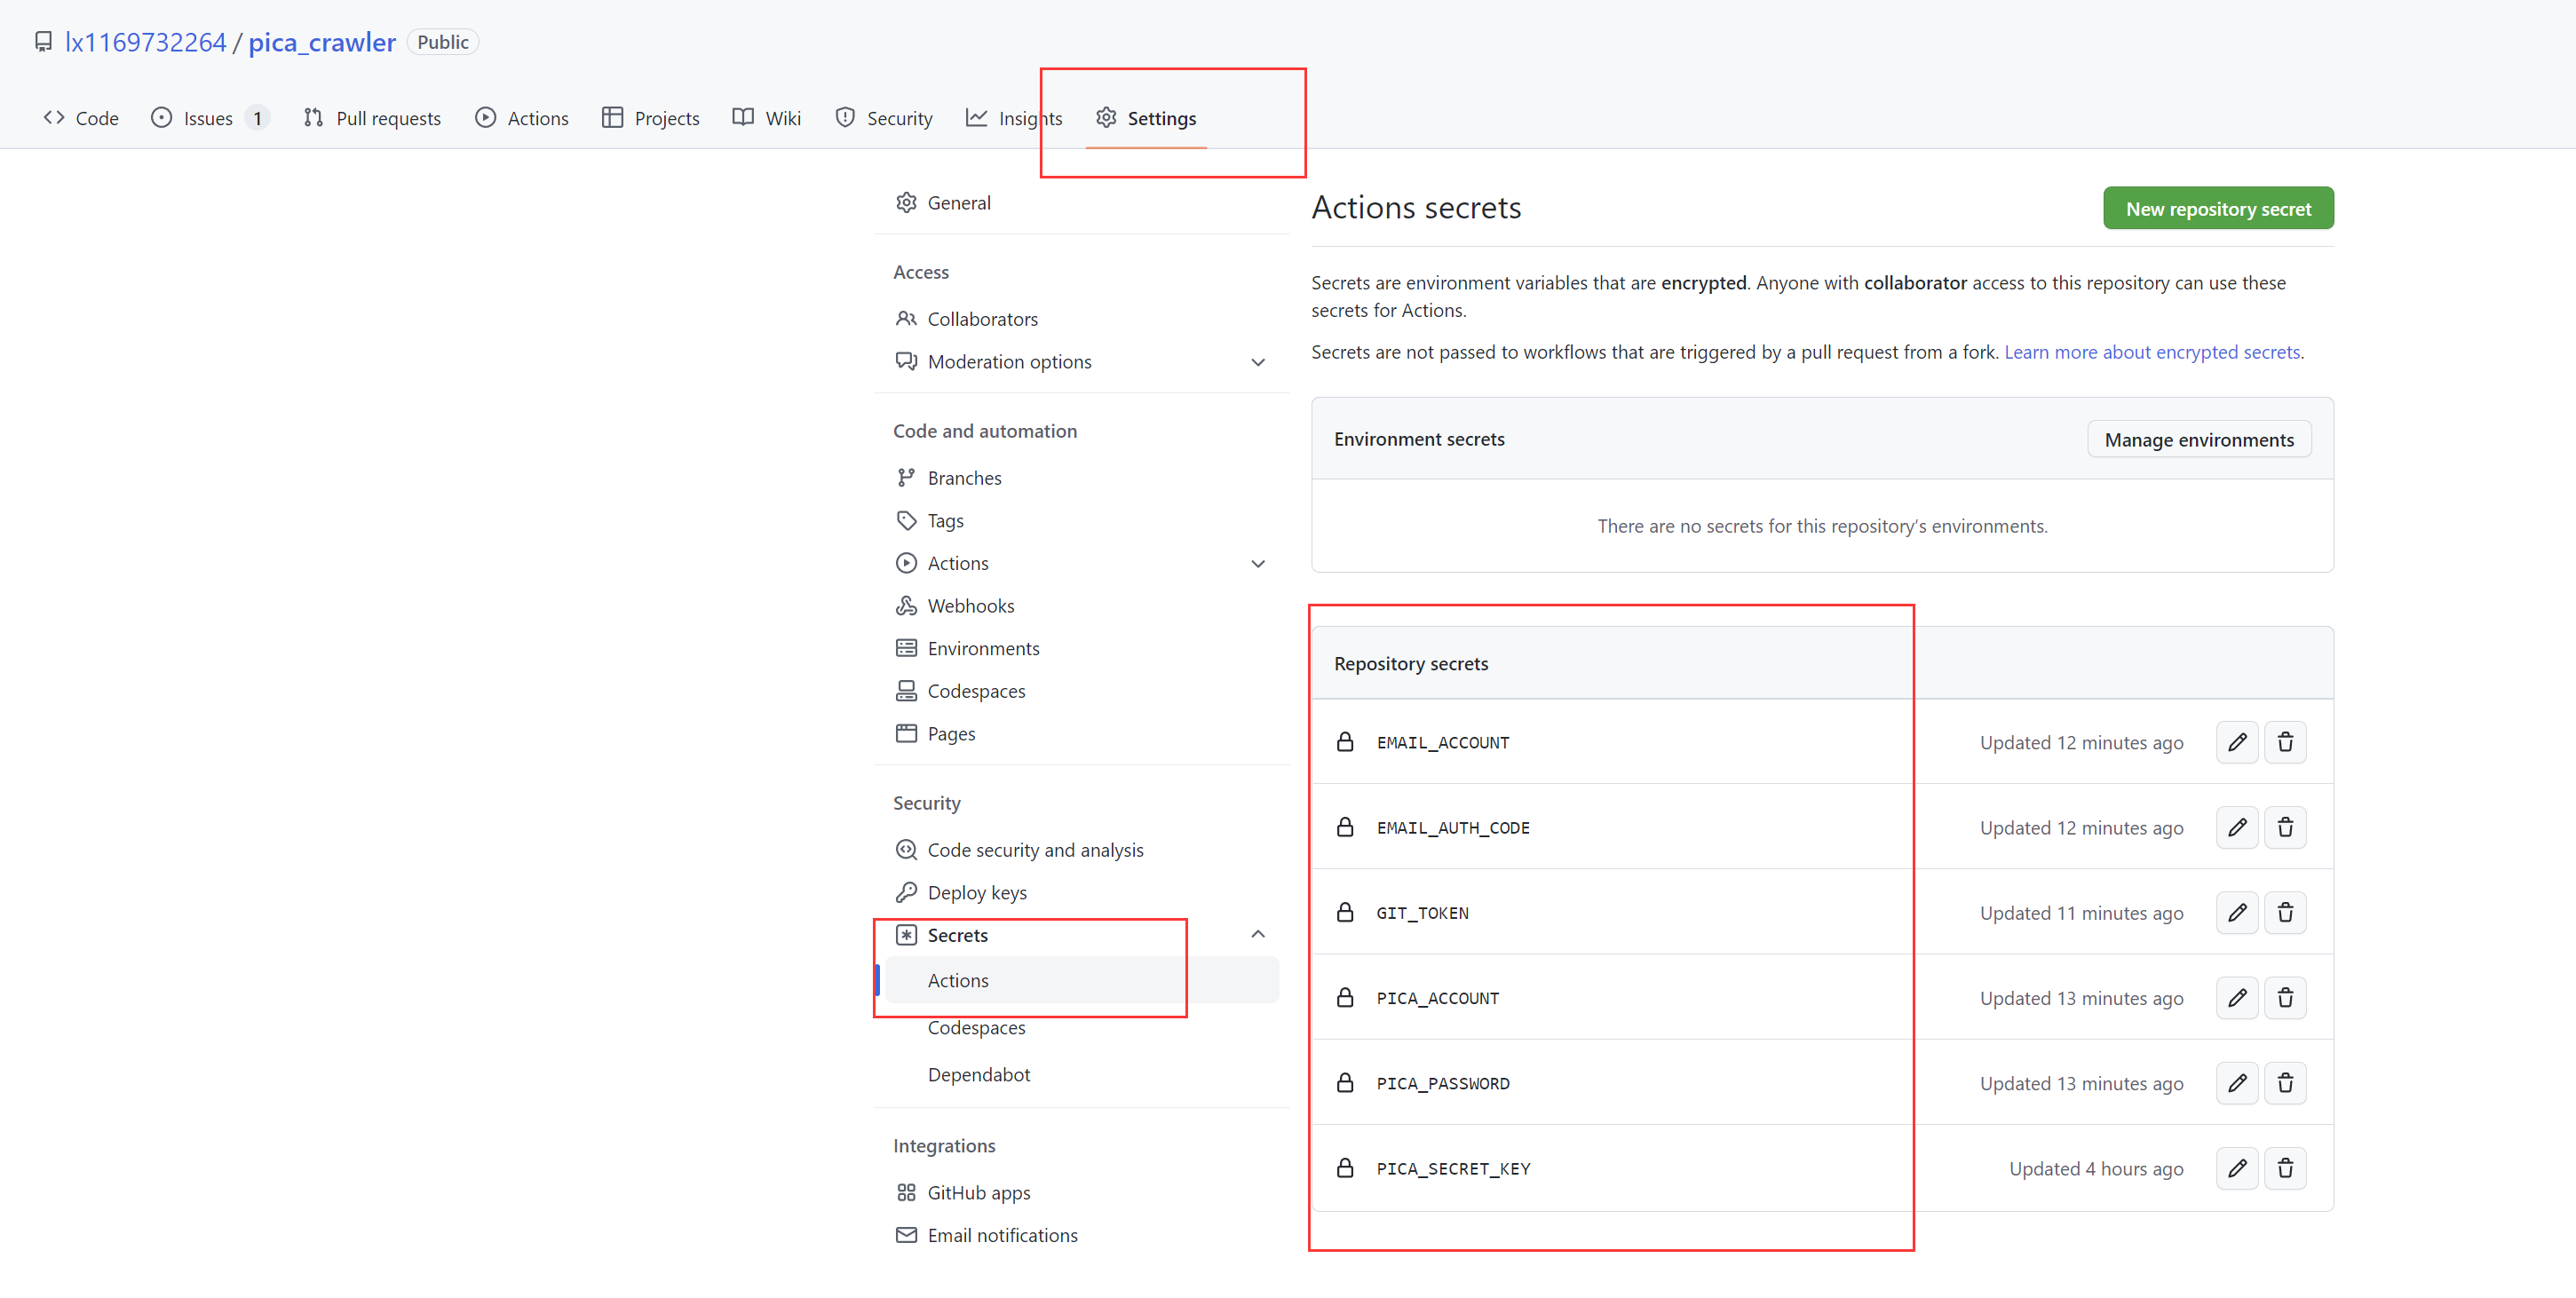Edit the EMAIL_AUTH_CODE secret
Viewport: 2576px width, 1298px height.
(2236, 827)
